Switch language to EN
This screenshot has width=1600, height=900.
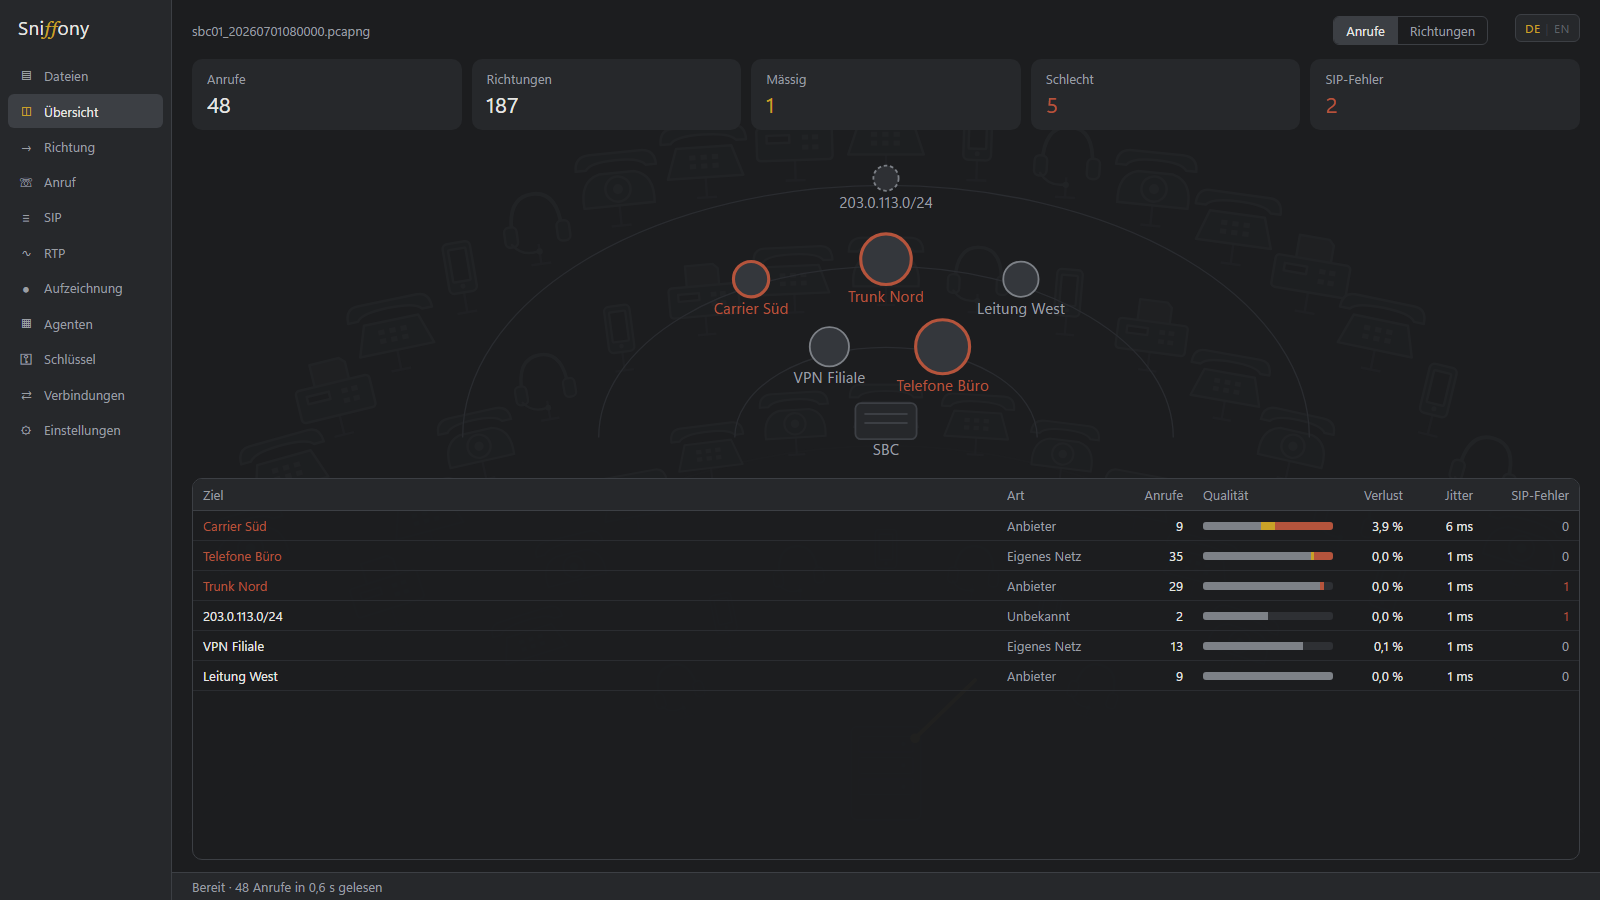tap(1561, 29)
